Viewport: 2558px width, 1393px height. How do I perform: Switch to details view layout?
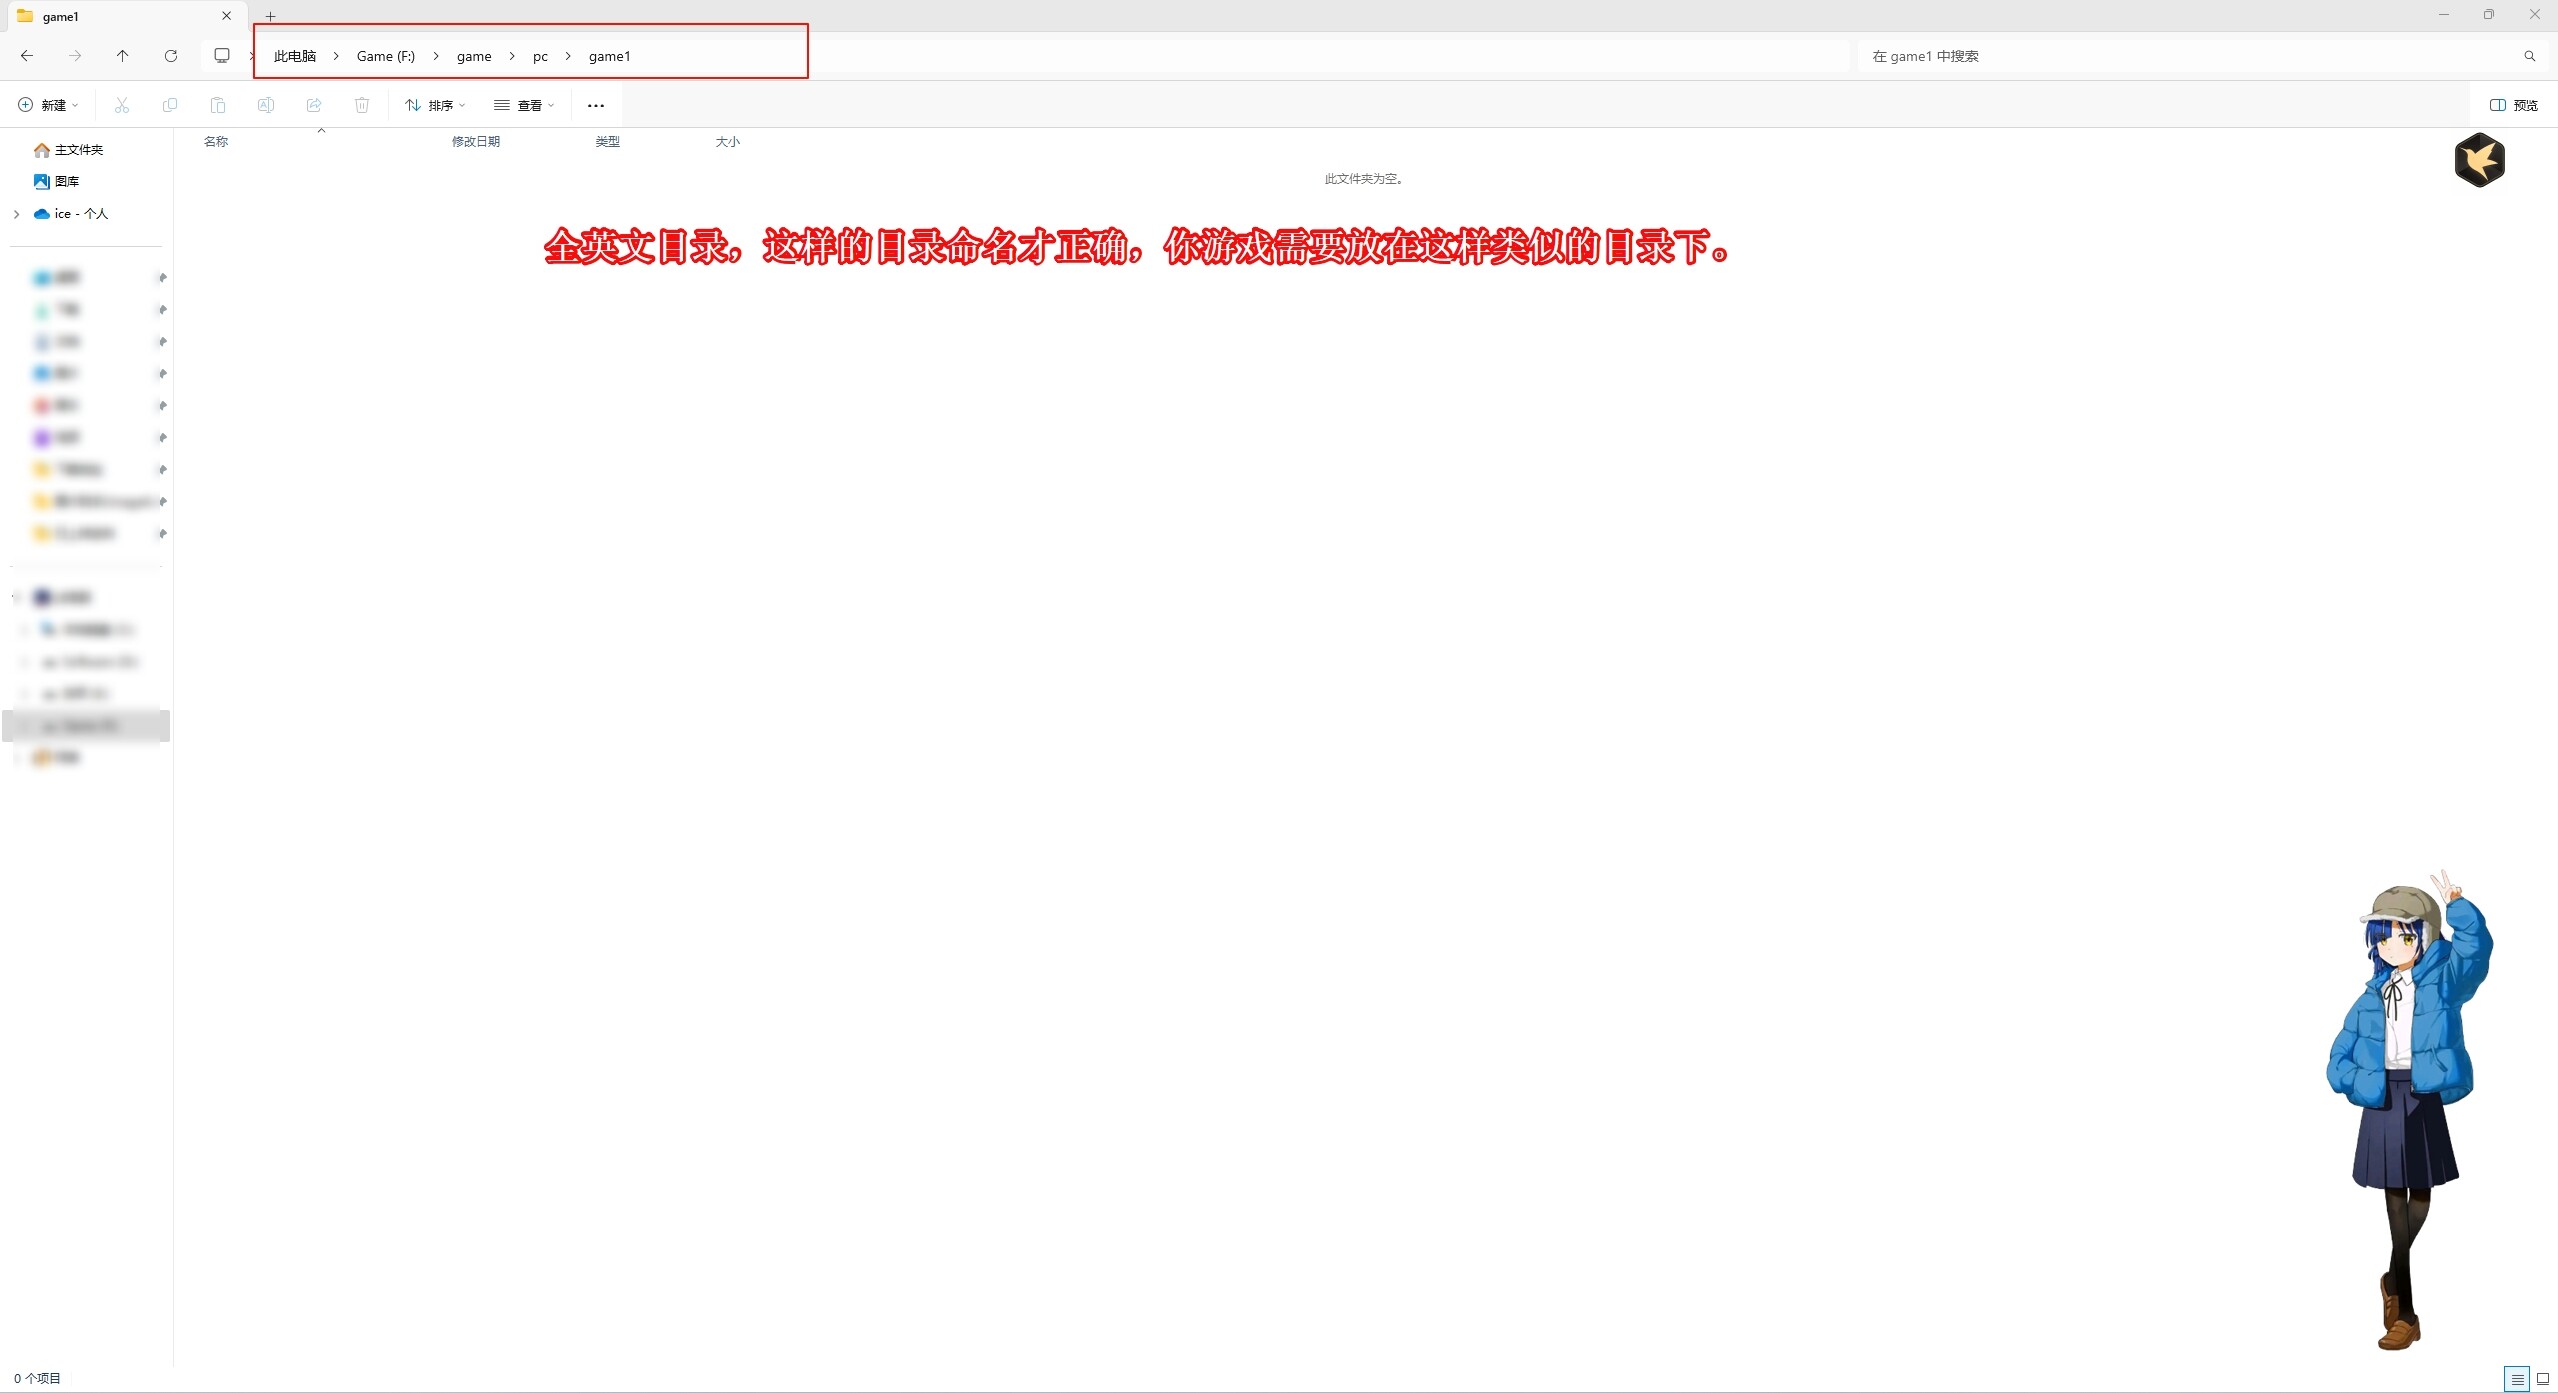point(2517,1379)
